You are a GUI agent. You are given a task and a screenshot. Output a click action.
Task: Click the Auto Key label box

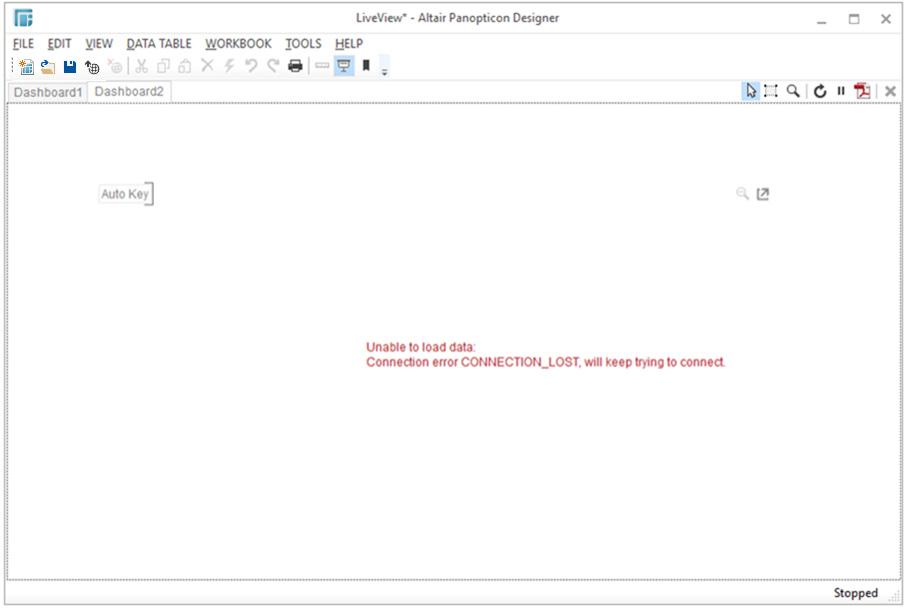point(126,194)
